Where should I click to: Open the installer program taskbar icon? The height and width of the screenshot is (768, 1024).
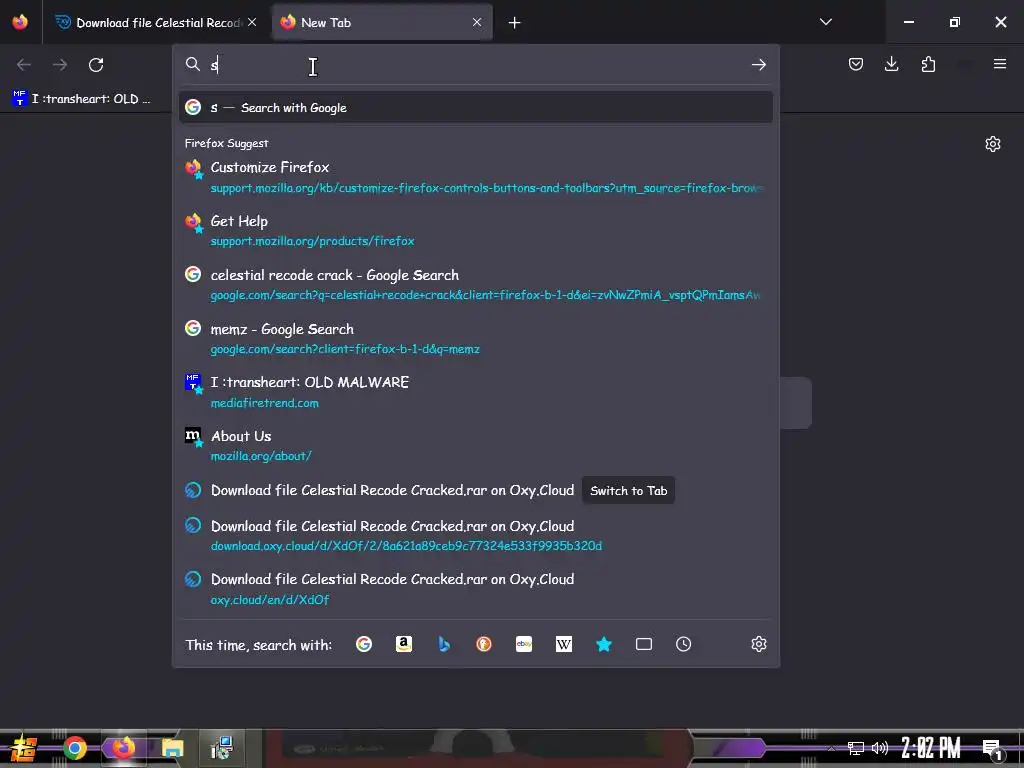[222, 748]
